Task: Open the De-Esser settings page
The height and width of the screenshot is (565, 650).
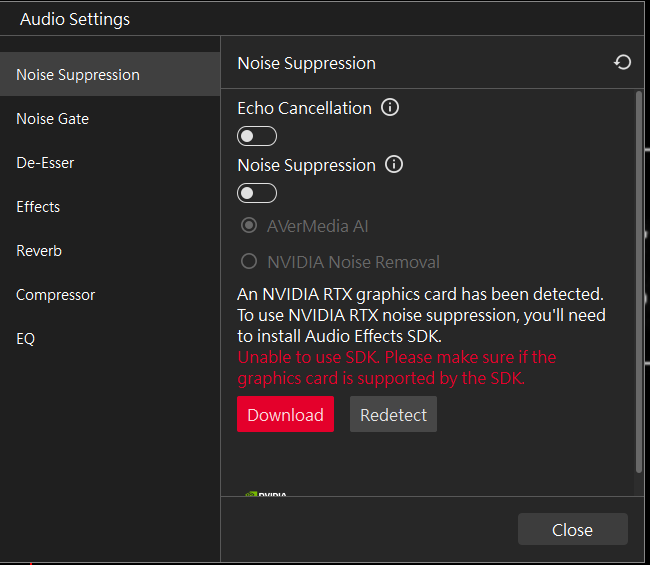Action: (45, 163)
